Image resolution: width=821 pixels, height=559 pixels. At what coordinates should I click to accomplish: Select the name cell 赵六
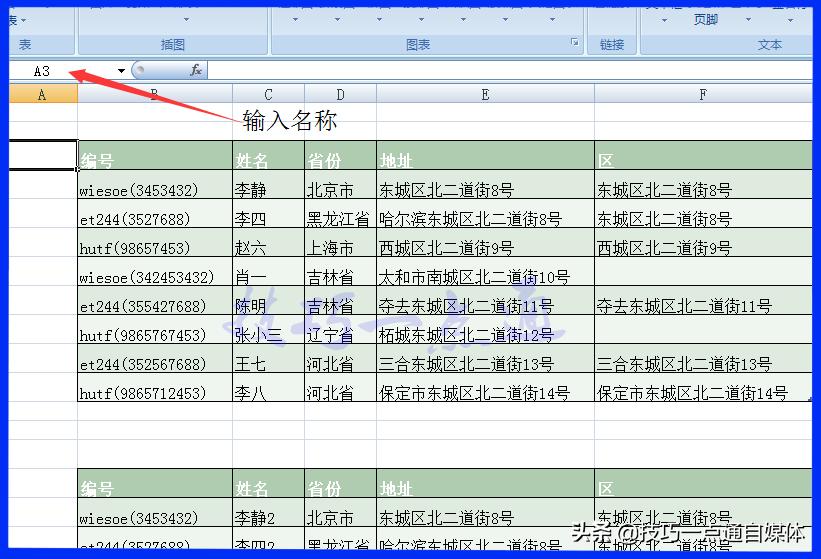click(269, 242)
